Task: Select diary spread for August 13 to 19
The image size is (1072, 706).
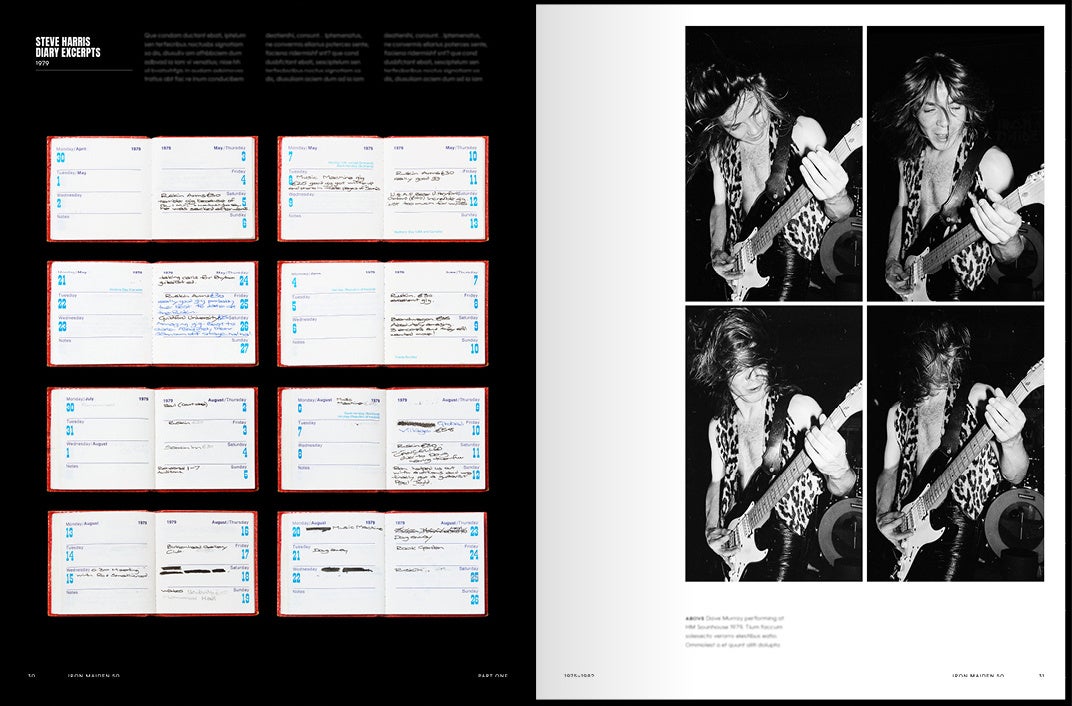Action: point(152,564)
